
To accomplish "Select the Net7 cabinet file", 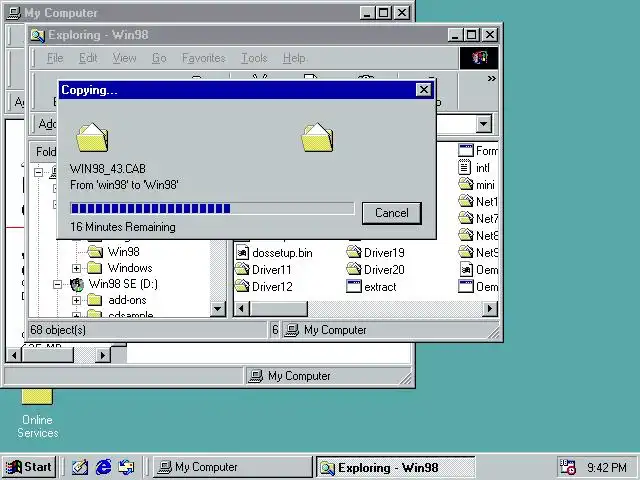I will [x=478, y=219].
